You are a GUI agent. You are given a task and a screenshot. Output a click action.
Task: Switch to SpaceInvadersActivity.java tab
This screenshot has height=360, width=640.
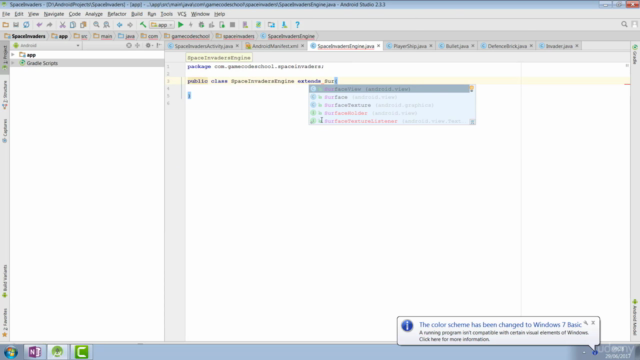tap(203, 46)
